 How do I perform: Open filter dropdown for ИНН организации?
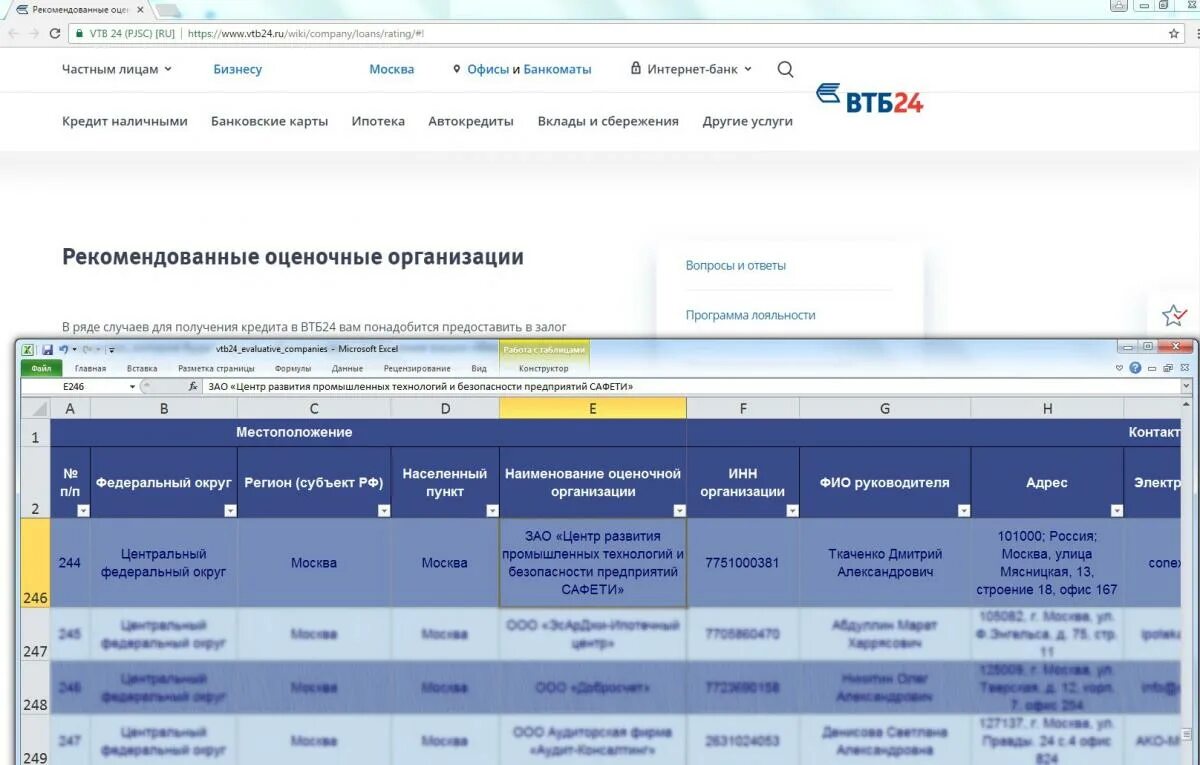pos(792,510)
